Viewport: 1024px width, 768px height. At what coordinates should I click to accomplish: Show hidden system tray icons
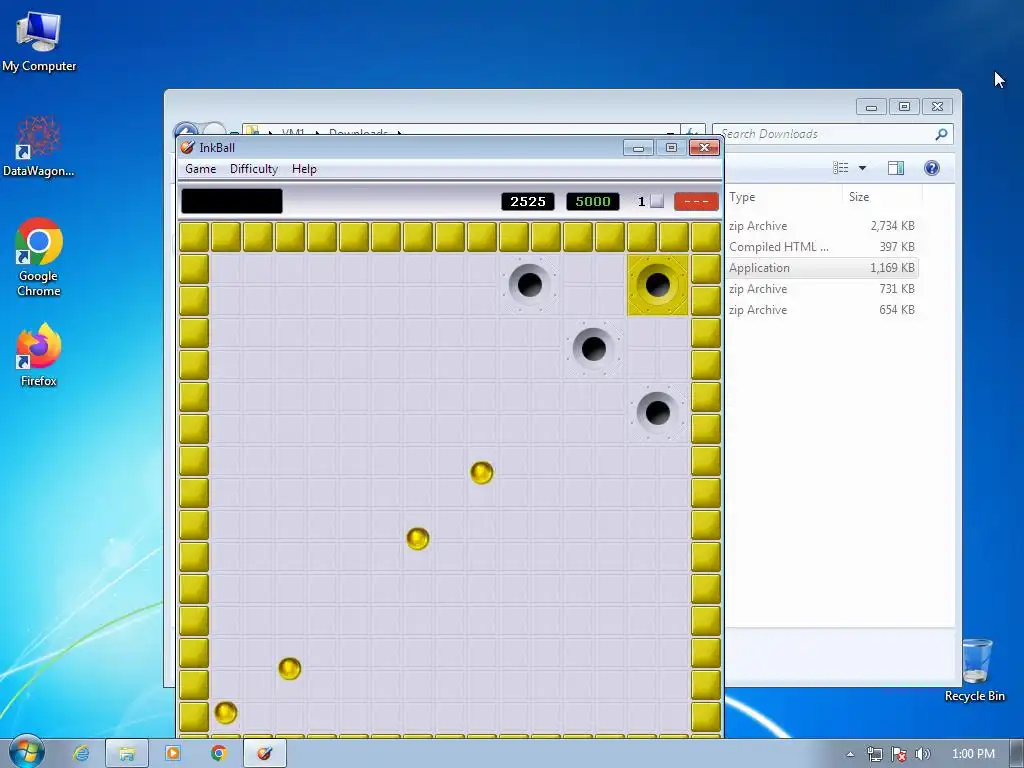(x=850, y=754)
